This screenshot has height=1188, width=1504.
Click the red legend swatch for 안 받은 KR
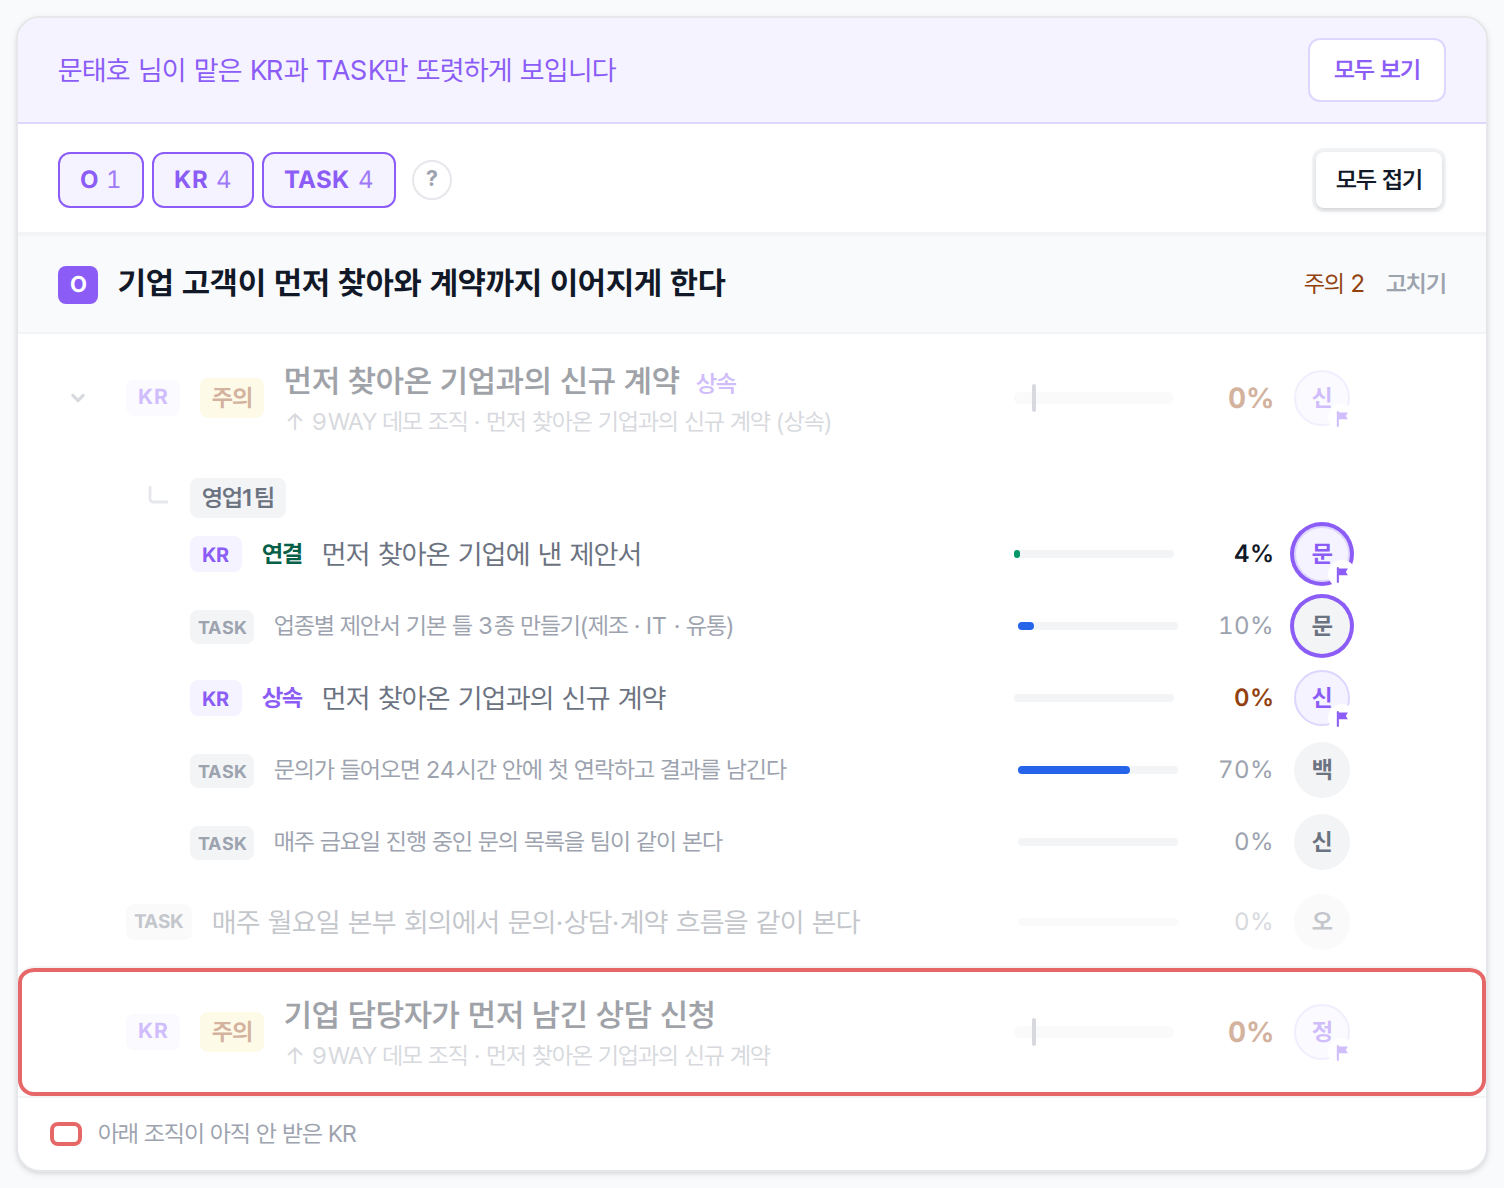click(66, 1134)
